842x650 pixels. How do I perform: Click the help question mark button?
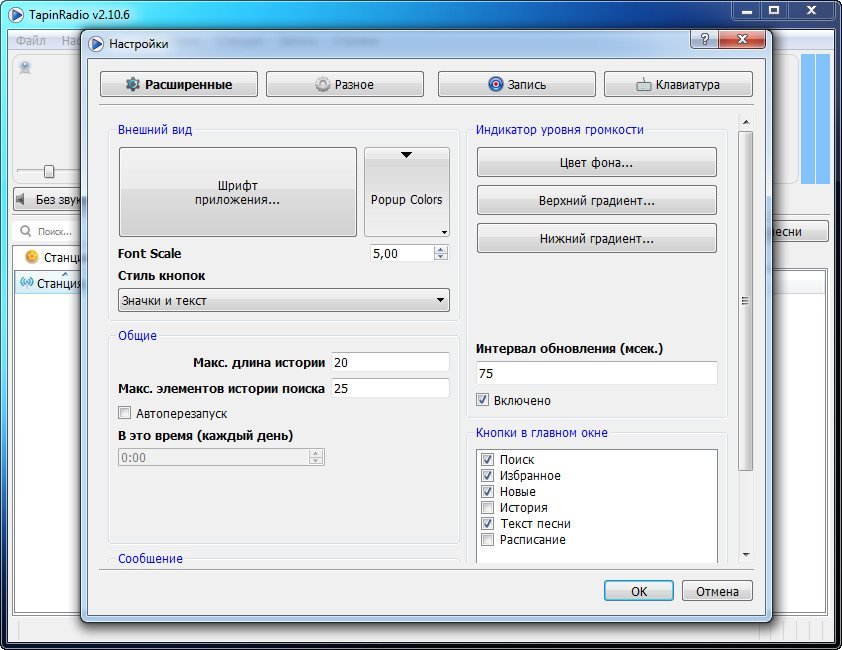point(703,39)
